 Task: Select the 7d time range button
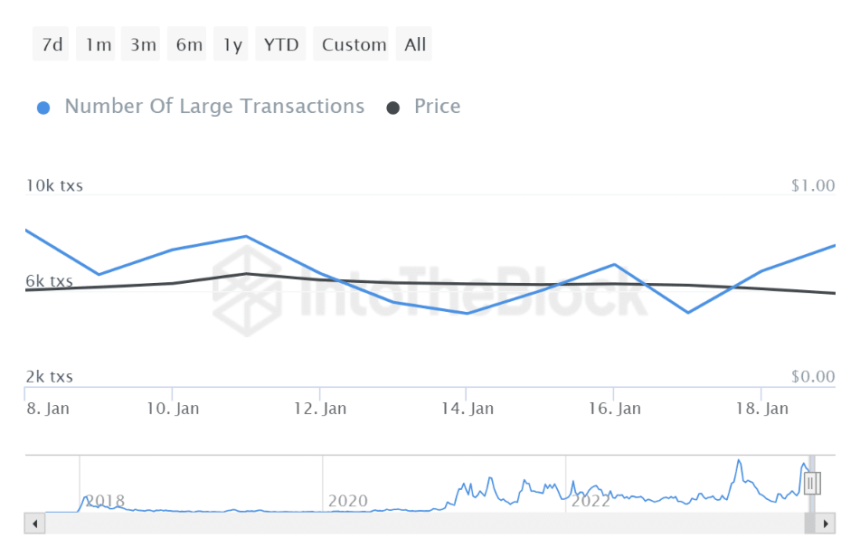(53, 44)
